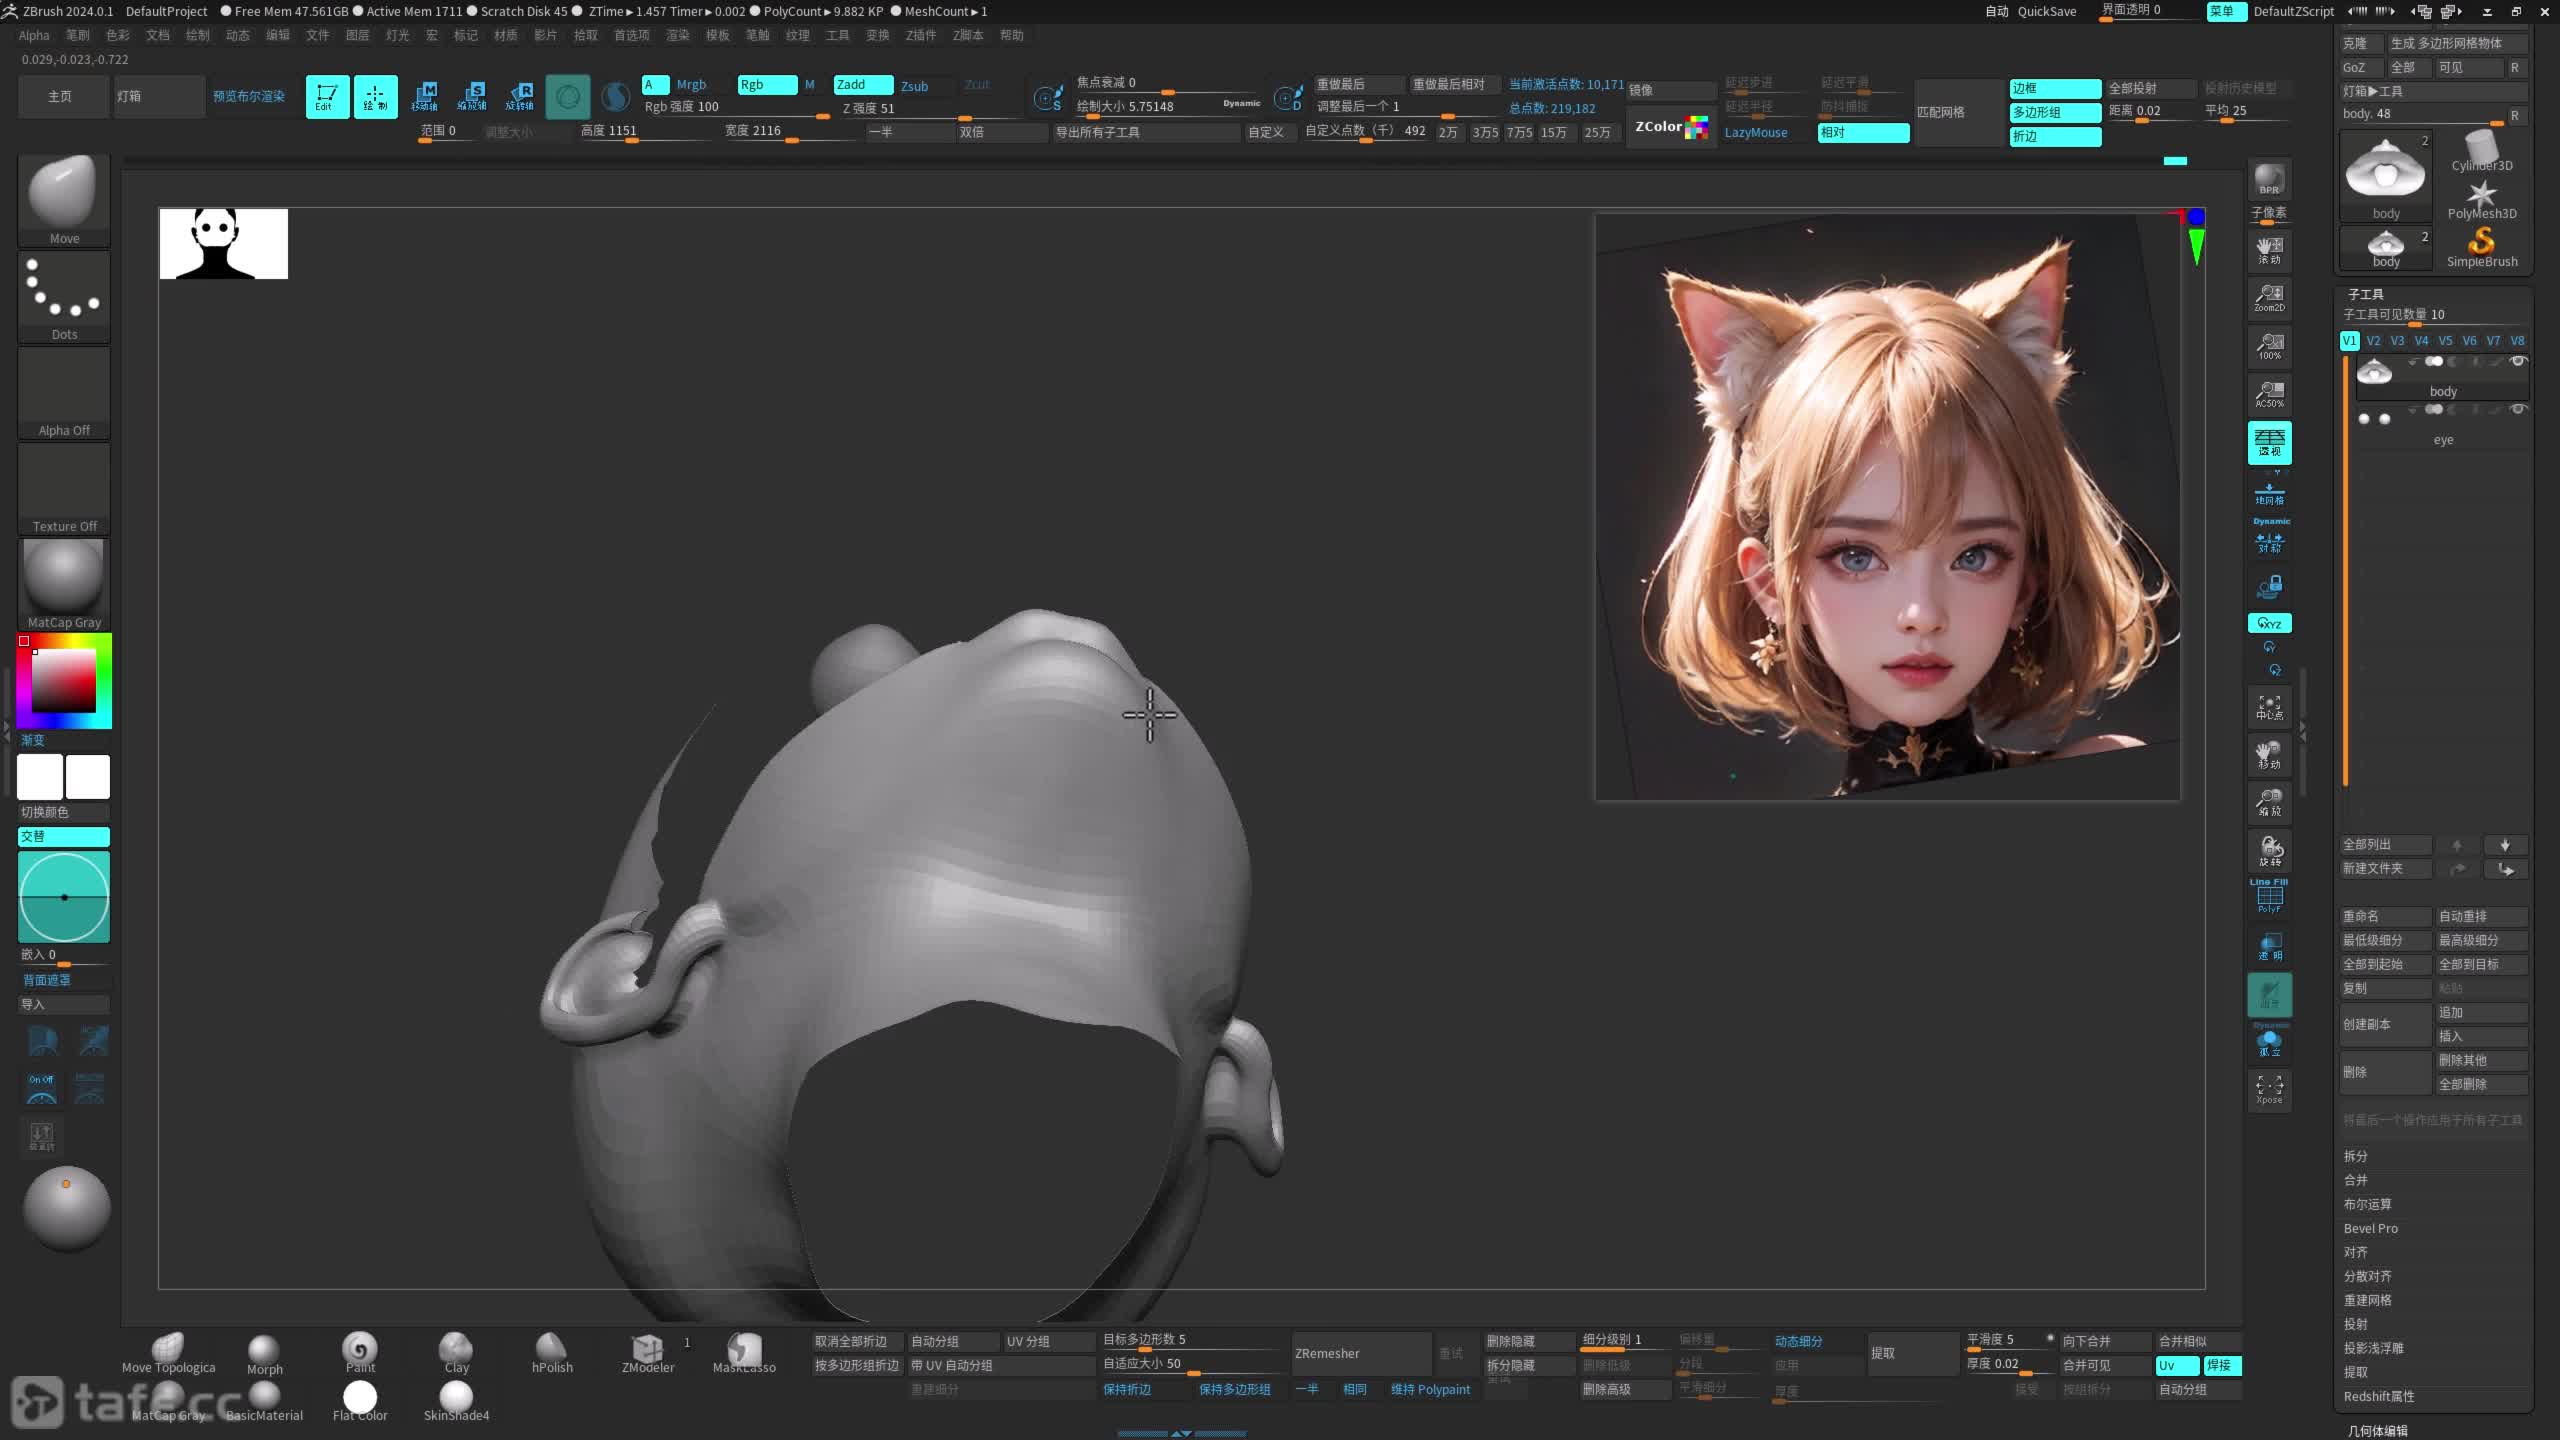
Task: Toggle Zadd sculpt mode
Action: (x=863, y=85)
